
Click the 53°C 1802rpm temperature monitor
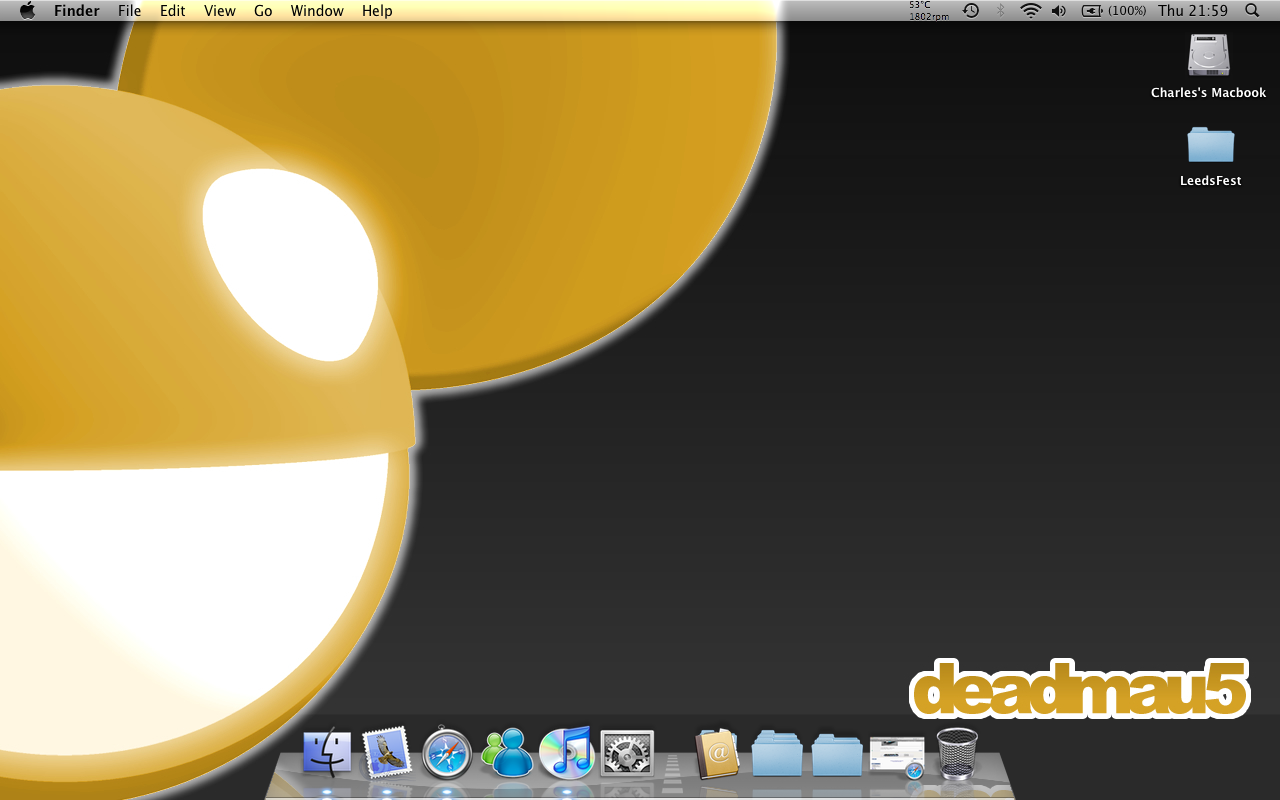click(x=929, y=11)
